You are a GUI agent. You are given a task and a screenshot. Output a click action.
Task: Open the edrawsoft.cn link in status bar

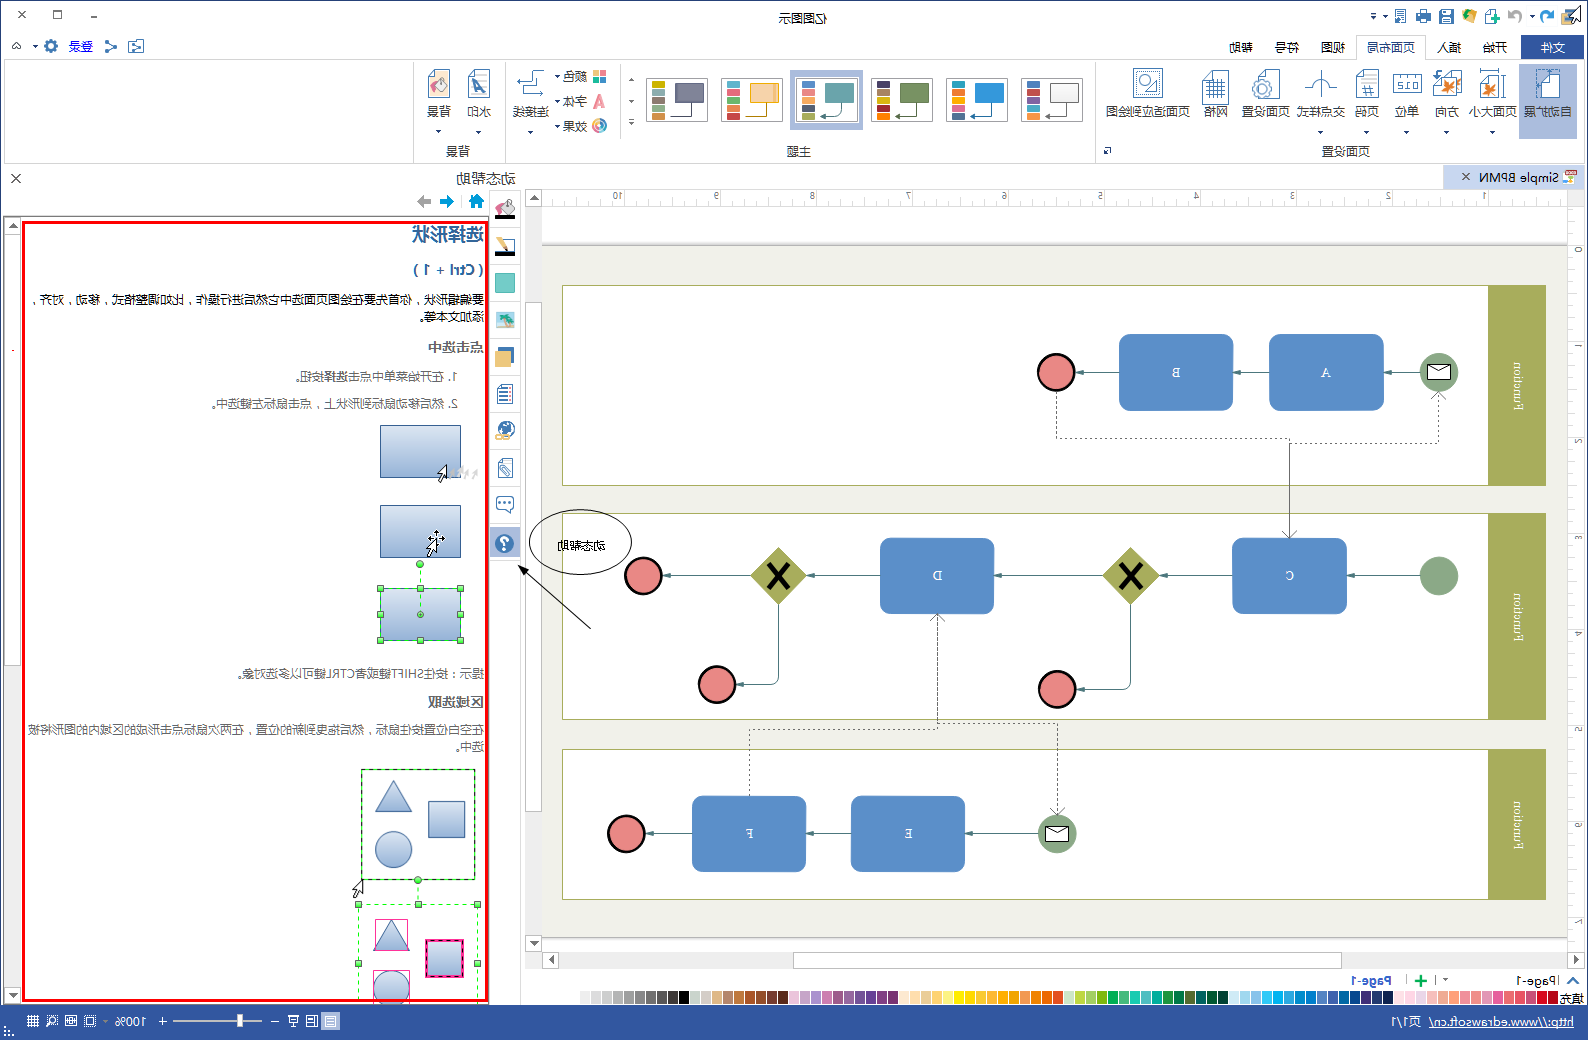click(1501, 1021)
